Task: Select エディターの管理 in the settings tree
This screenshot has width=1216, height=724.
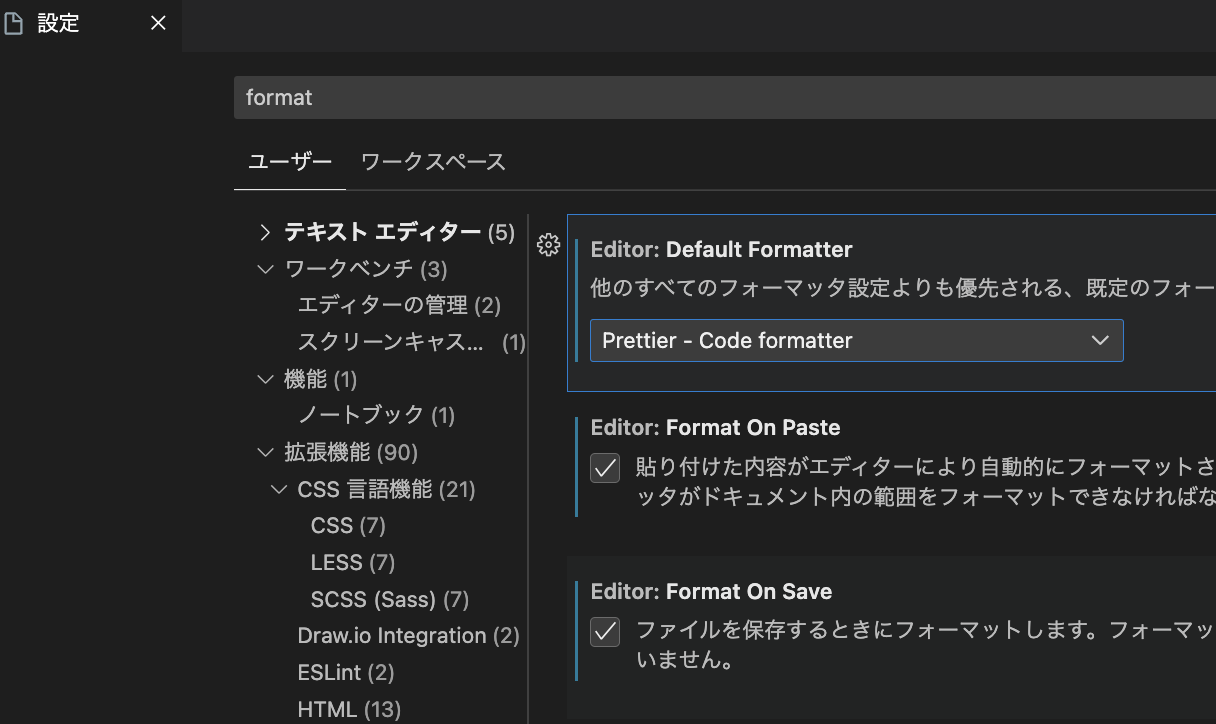Action: point(398,305)
